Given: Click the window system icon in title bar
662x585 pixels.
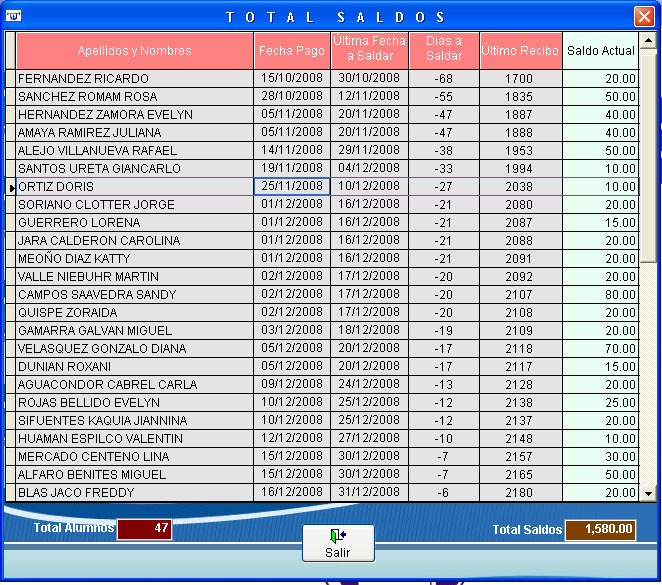Looking at the screenshot, I should click(x=13, y=16).
